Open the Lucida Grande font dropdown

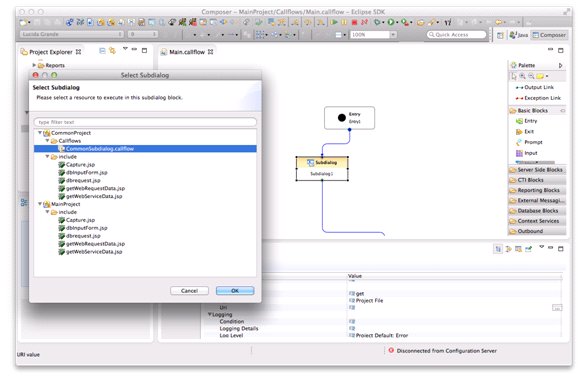tap(72, 34)
